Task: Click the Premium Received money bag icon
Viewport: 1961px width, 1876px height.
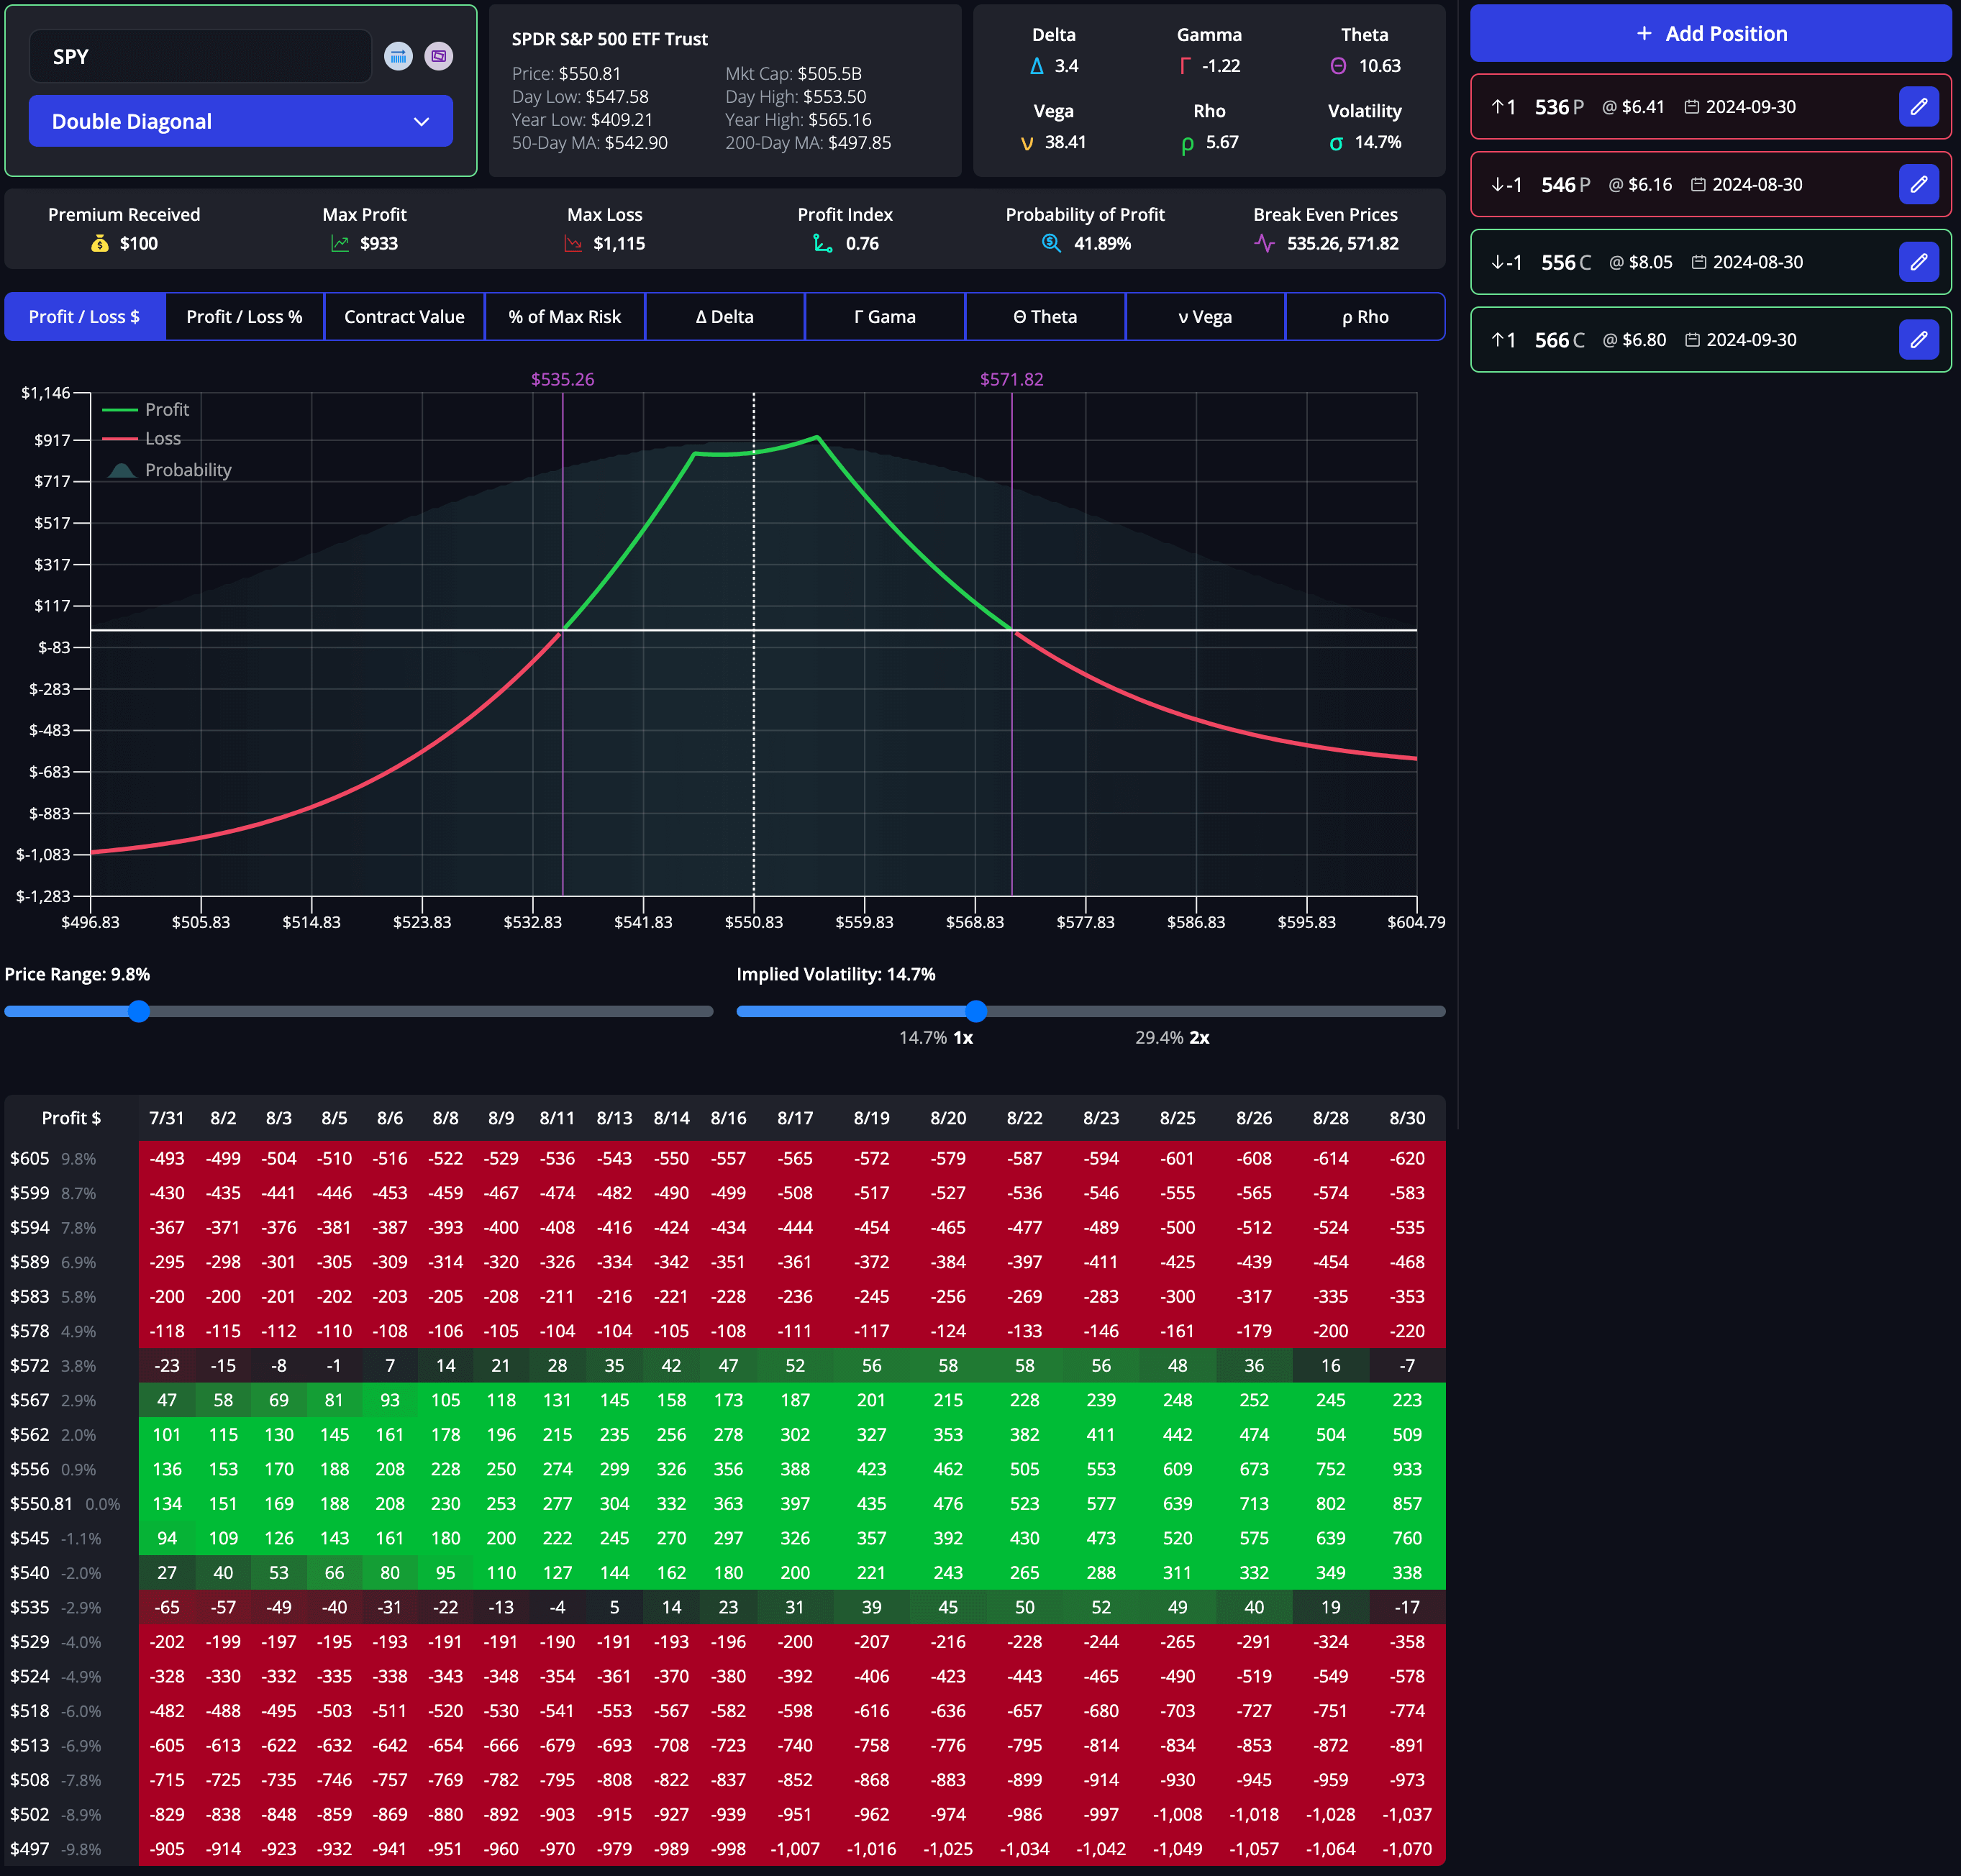Action: coord(100,243)
